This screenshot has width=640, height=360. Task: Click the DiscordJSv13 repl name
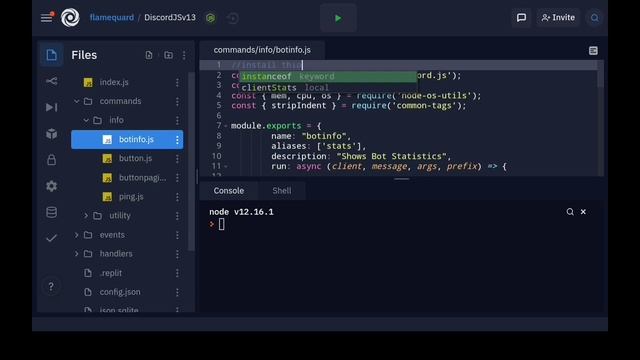pyautogui.click(x=170, y=18)
